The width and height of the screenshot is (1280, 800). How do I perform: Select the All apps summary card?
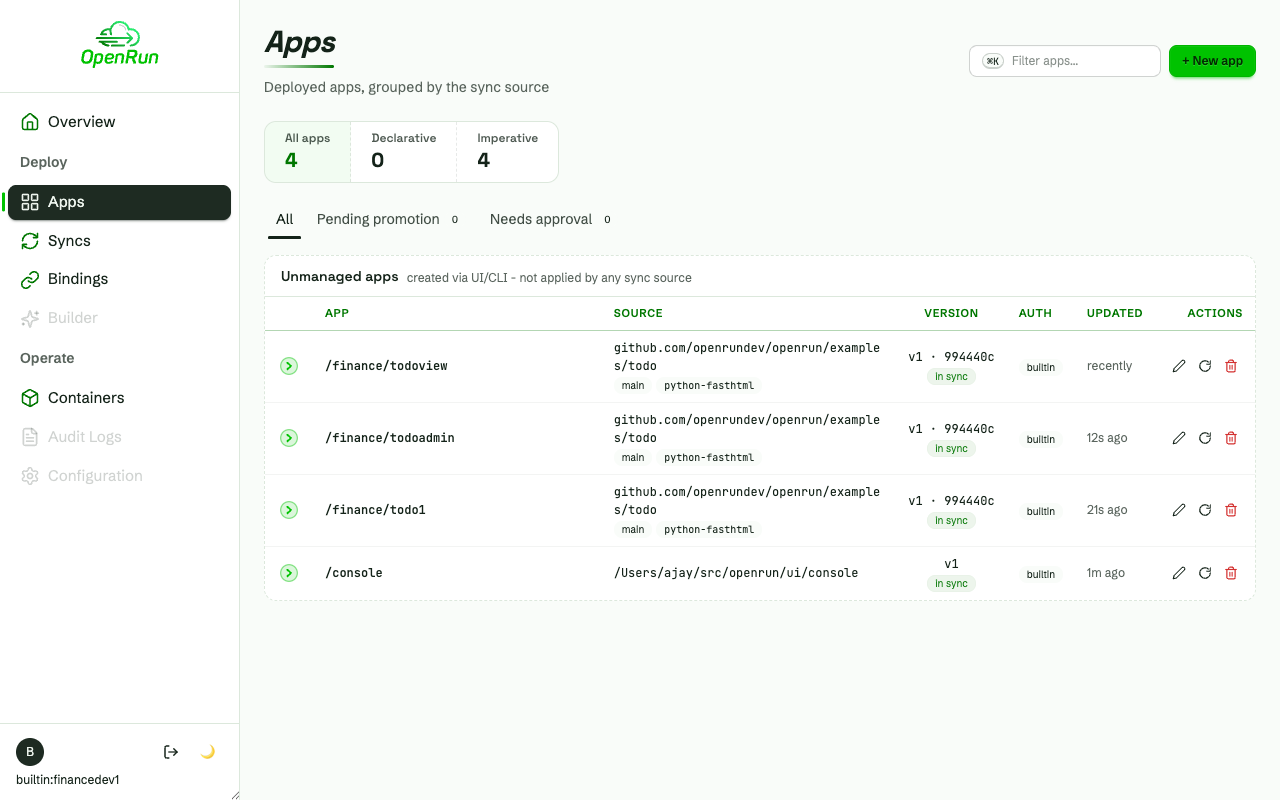click(x=308, y=152)
